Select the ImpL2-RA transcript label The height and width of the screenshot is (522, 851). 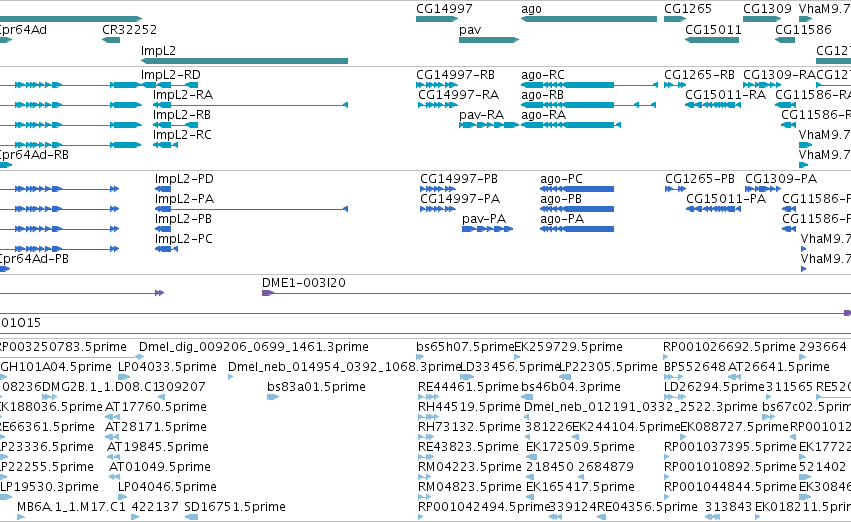coord(183,95)
